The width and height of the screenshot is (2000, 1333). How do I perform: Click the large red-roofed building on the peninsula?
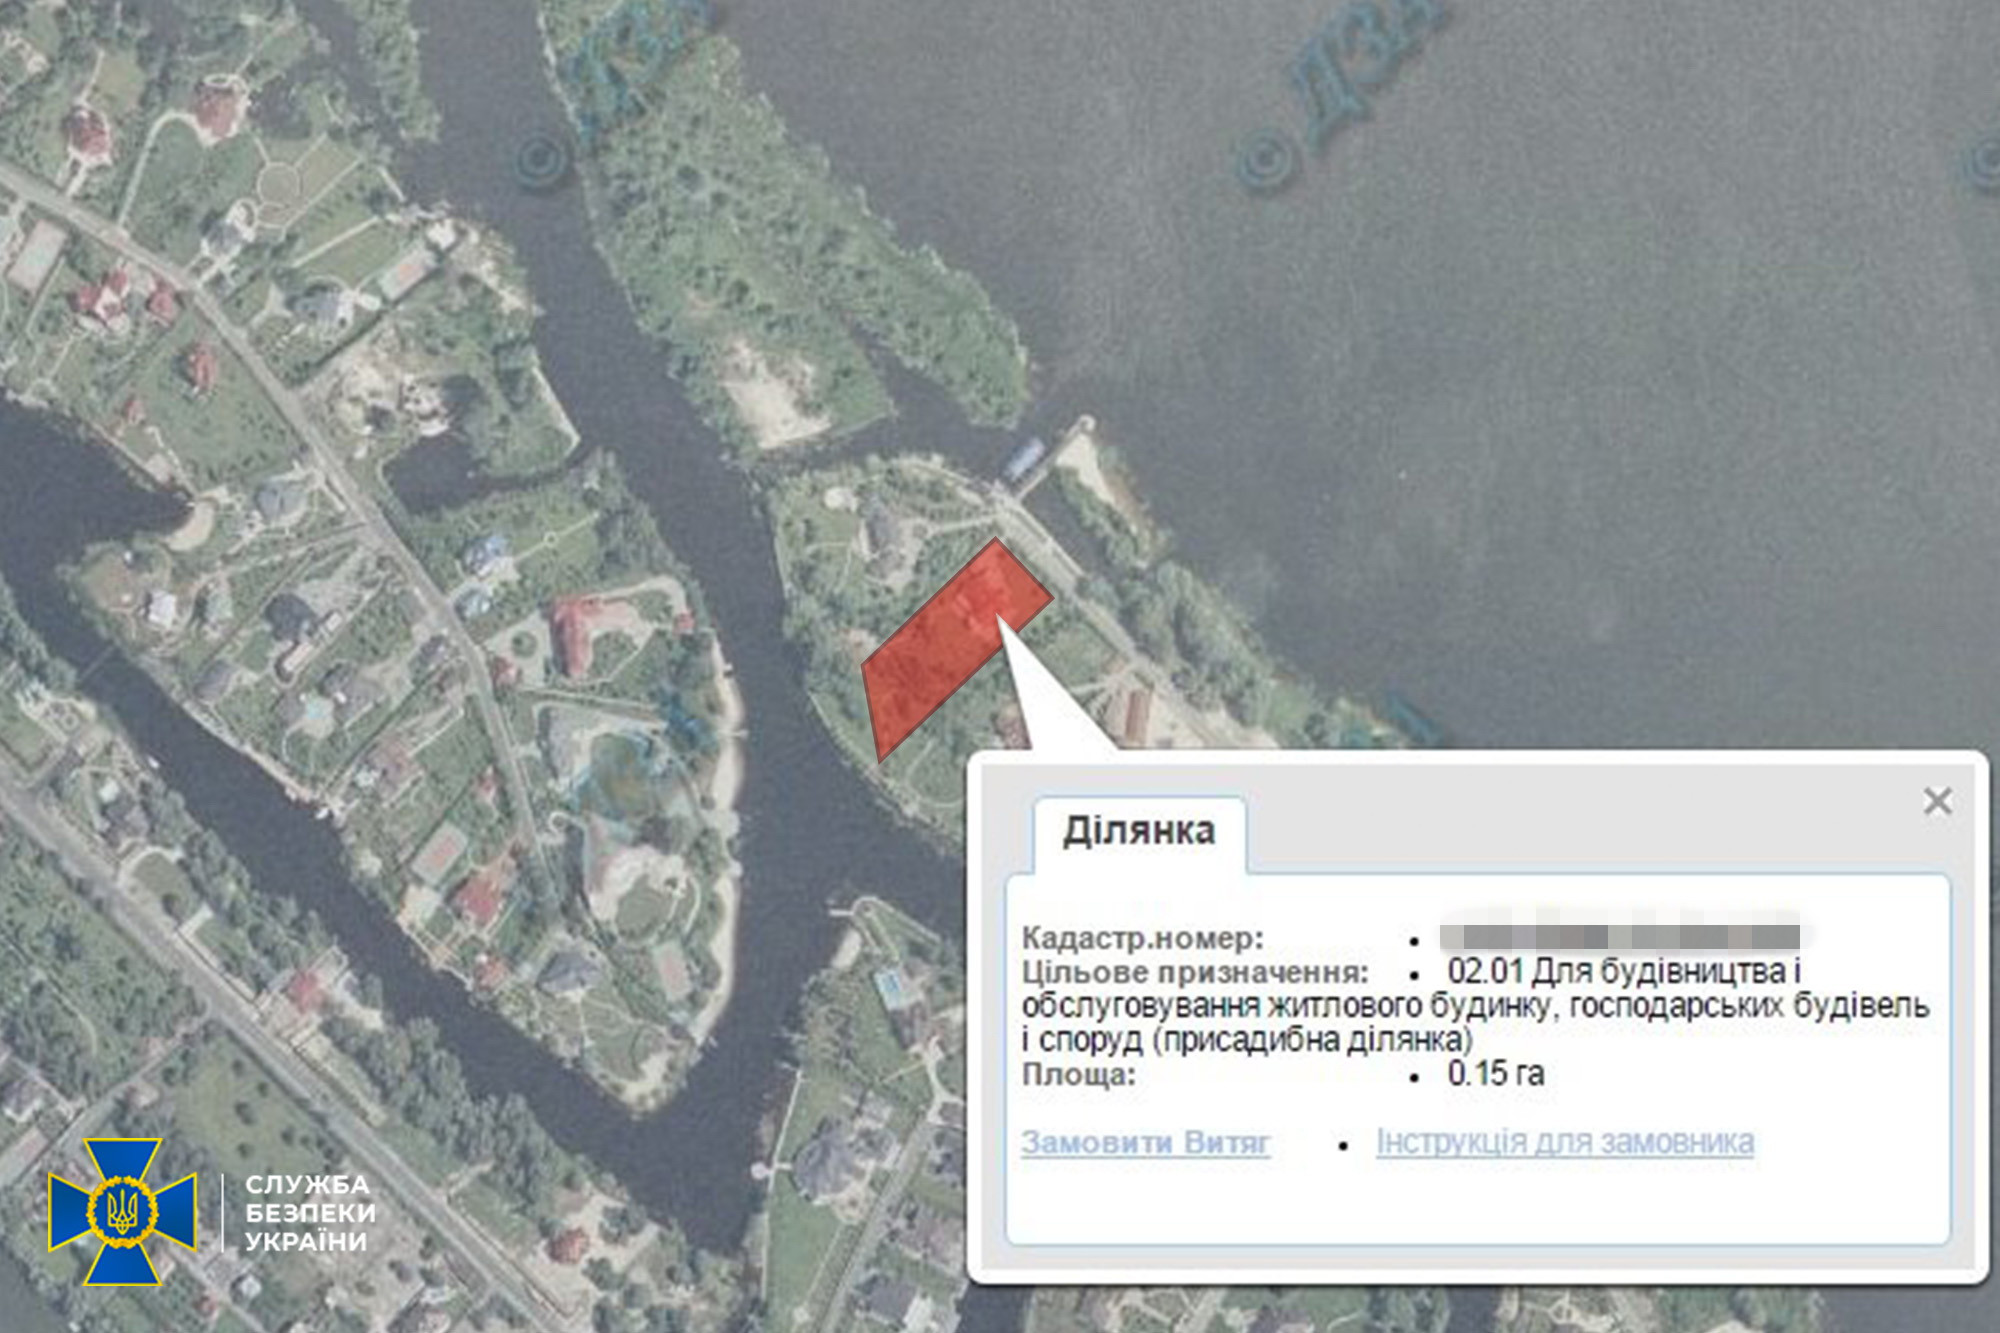pyautogui.click(x=574, y=634)
